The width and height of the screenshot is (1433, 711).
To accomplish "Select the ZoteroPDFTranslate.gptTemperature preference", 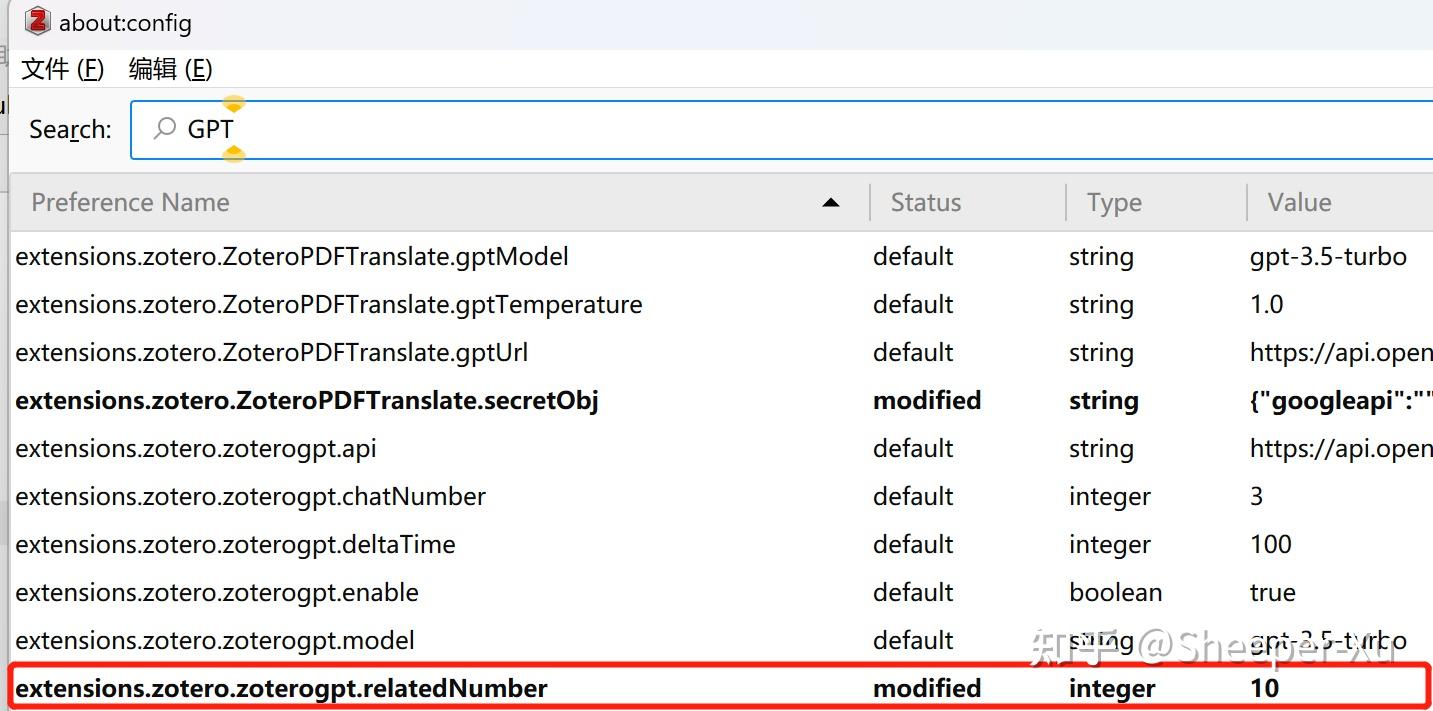I will (329, 305).
